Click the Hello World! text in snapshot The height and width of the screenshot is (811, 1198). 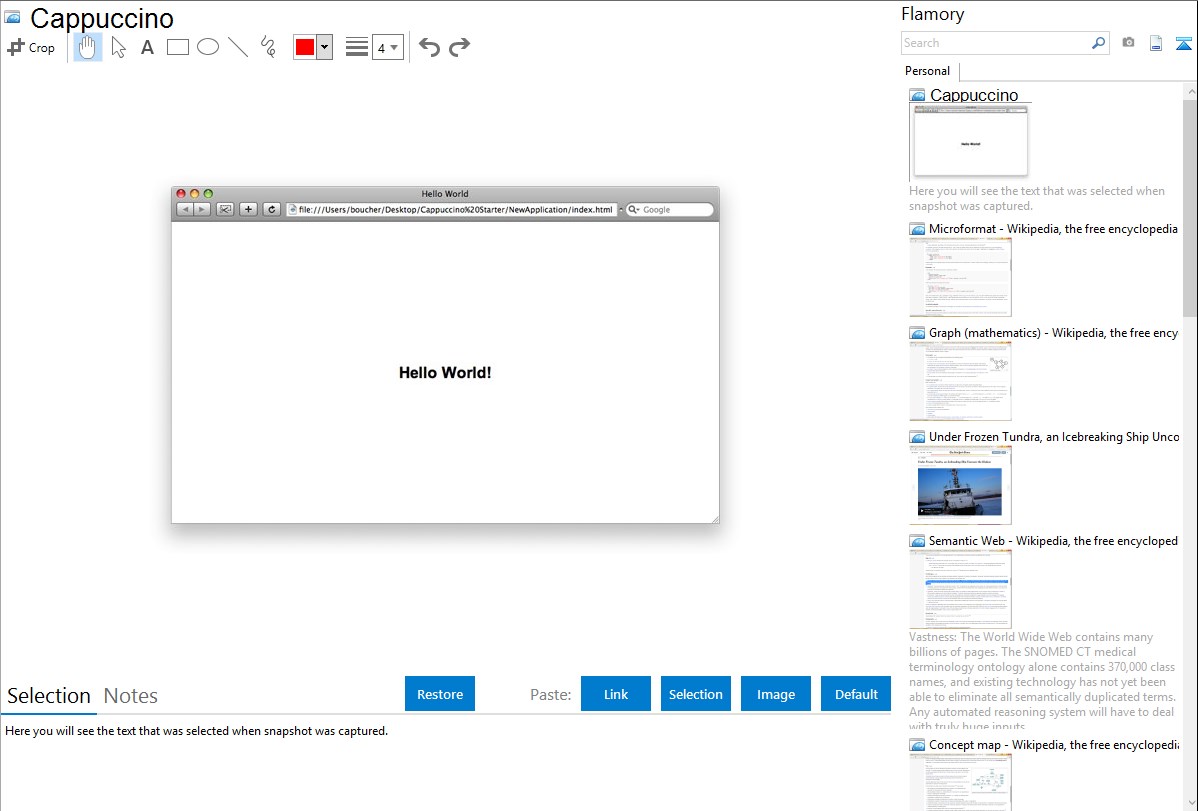pos(445,372)
